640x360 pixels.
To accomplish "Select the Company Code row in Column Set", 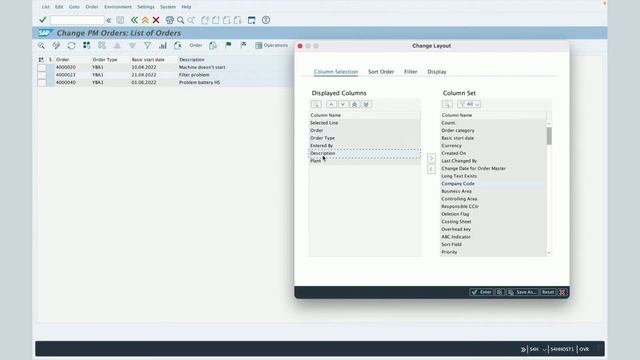I will 493,184.
